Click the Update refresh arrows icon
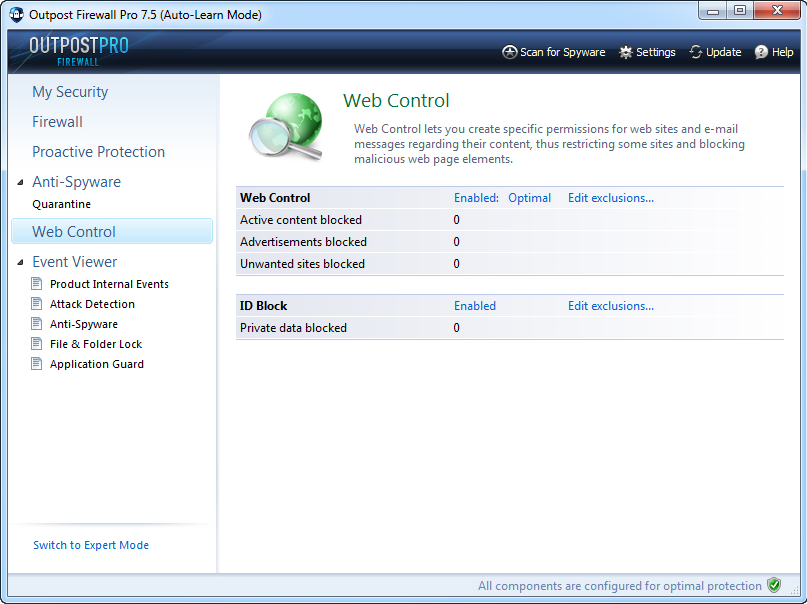 click(696, 52)
